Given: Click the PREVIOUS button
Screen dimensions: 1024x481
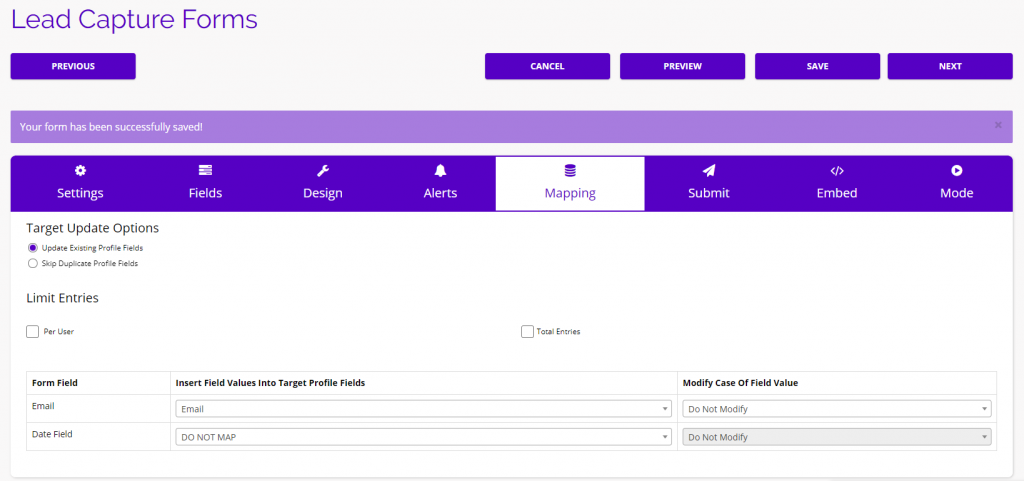Looking at the screenshot, I should pos(73,66).
